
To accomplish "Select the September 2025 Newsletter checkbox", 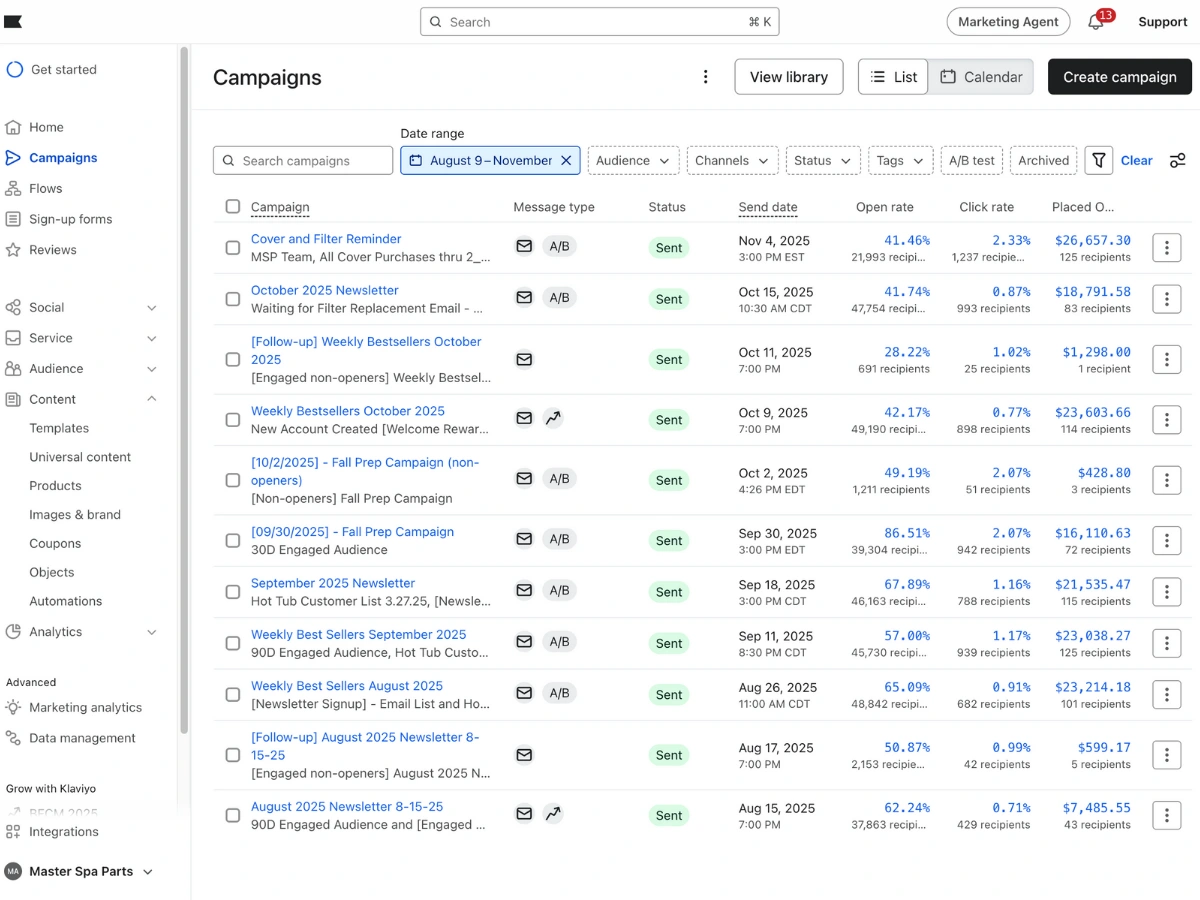I will pos(233,592).
